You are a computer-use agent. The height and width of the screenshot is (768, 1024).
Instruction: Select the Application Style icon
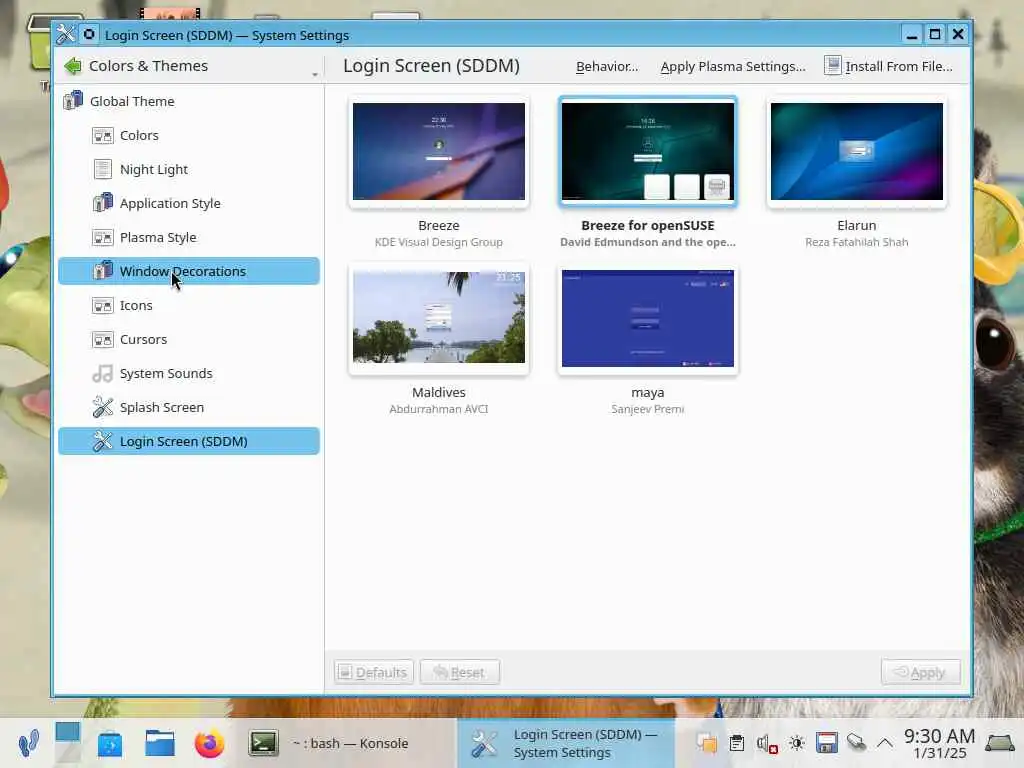(103, 203)
